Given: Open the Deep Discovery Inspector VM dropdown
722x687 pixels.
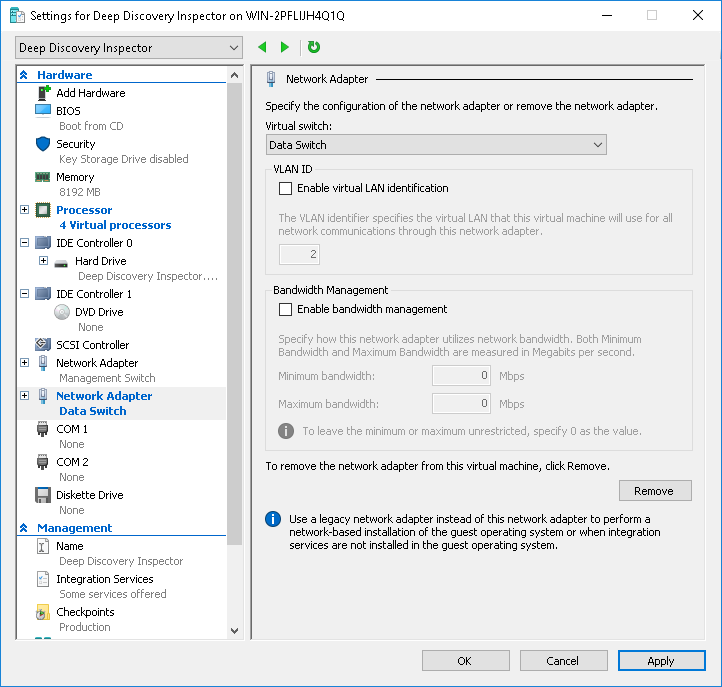Looking at the screenshot, I should tap(129, 48).
